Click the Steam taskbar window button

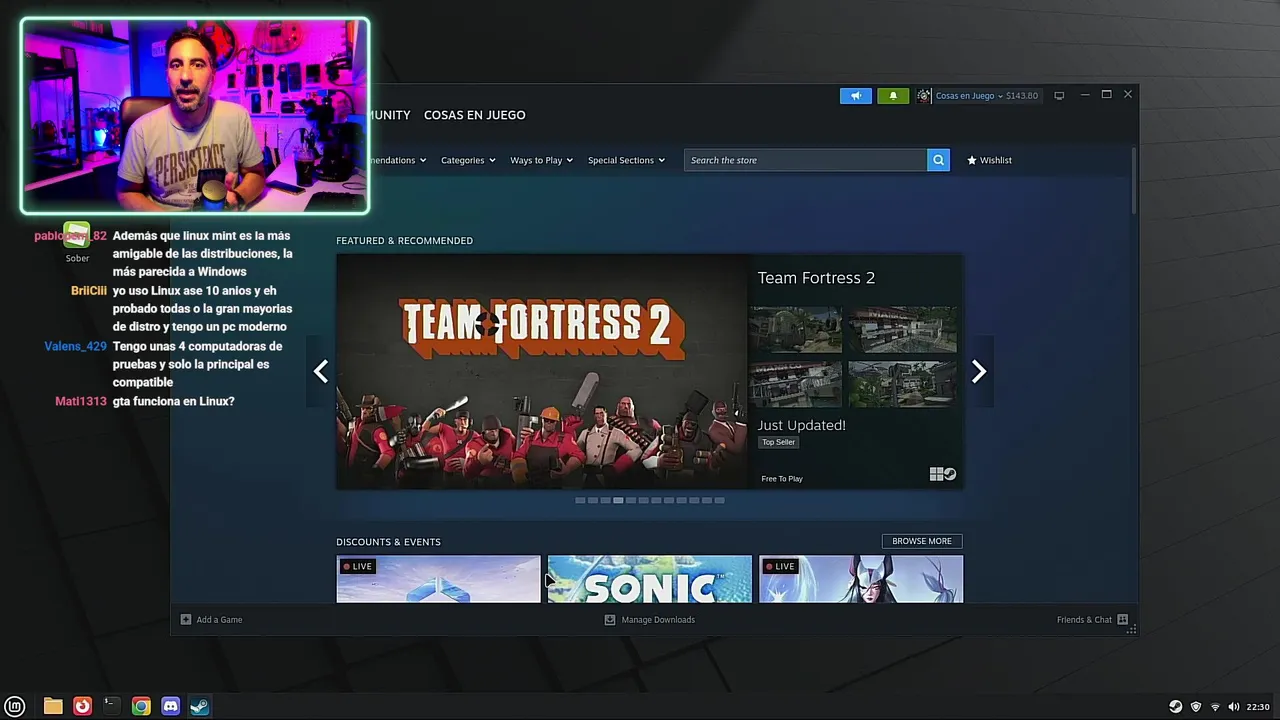click(x=200, y=706)
